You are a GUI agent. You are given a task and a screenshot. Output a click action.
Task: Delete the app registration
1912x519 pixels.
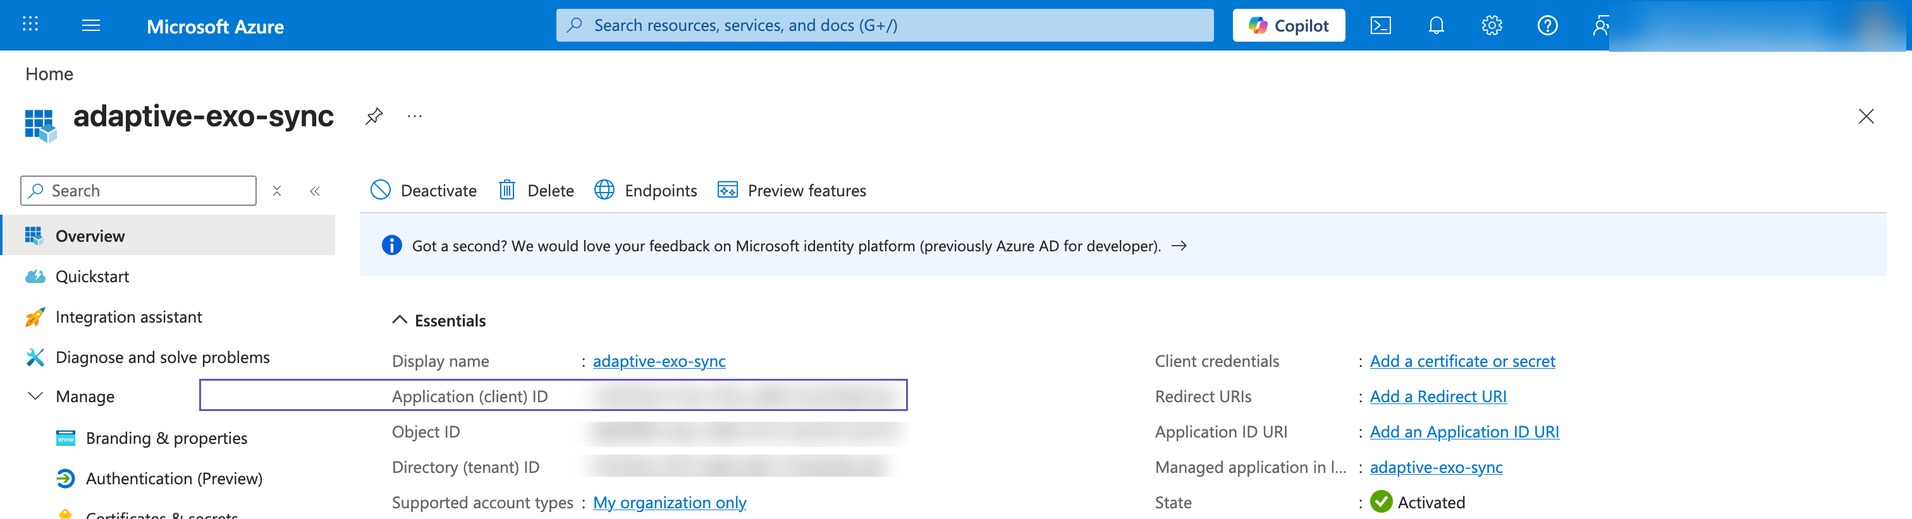[536, 190]
